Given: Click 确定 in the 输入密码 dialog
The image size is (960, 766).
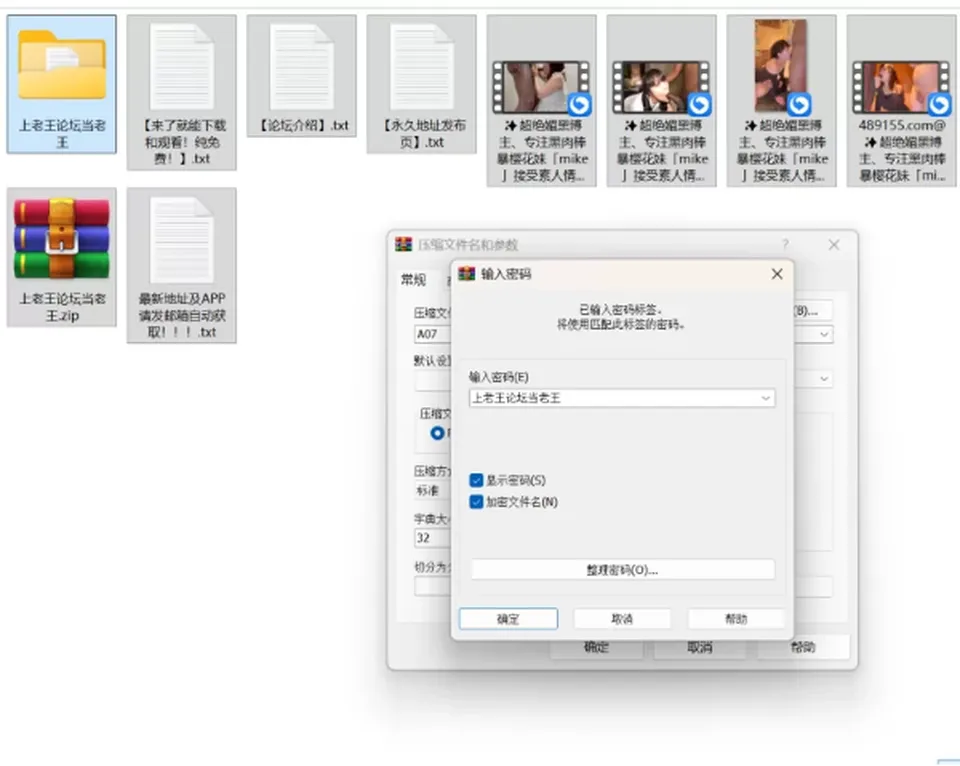Looking at the screenshot, I should click(508, 618).
